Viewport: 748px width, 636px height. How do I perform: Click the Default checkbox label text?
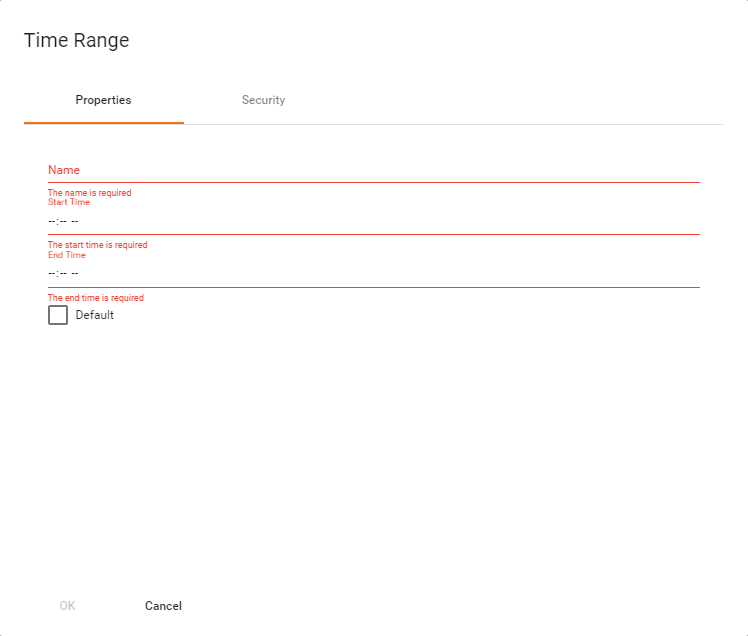tap(95, 315)
